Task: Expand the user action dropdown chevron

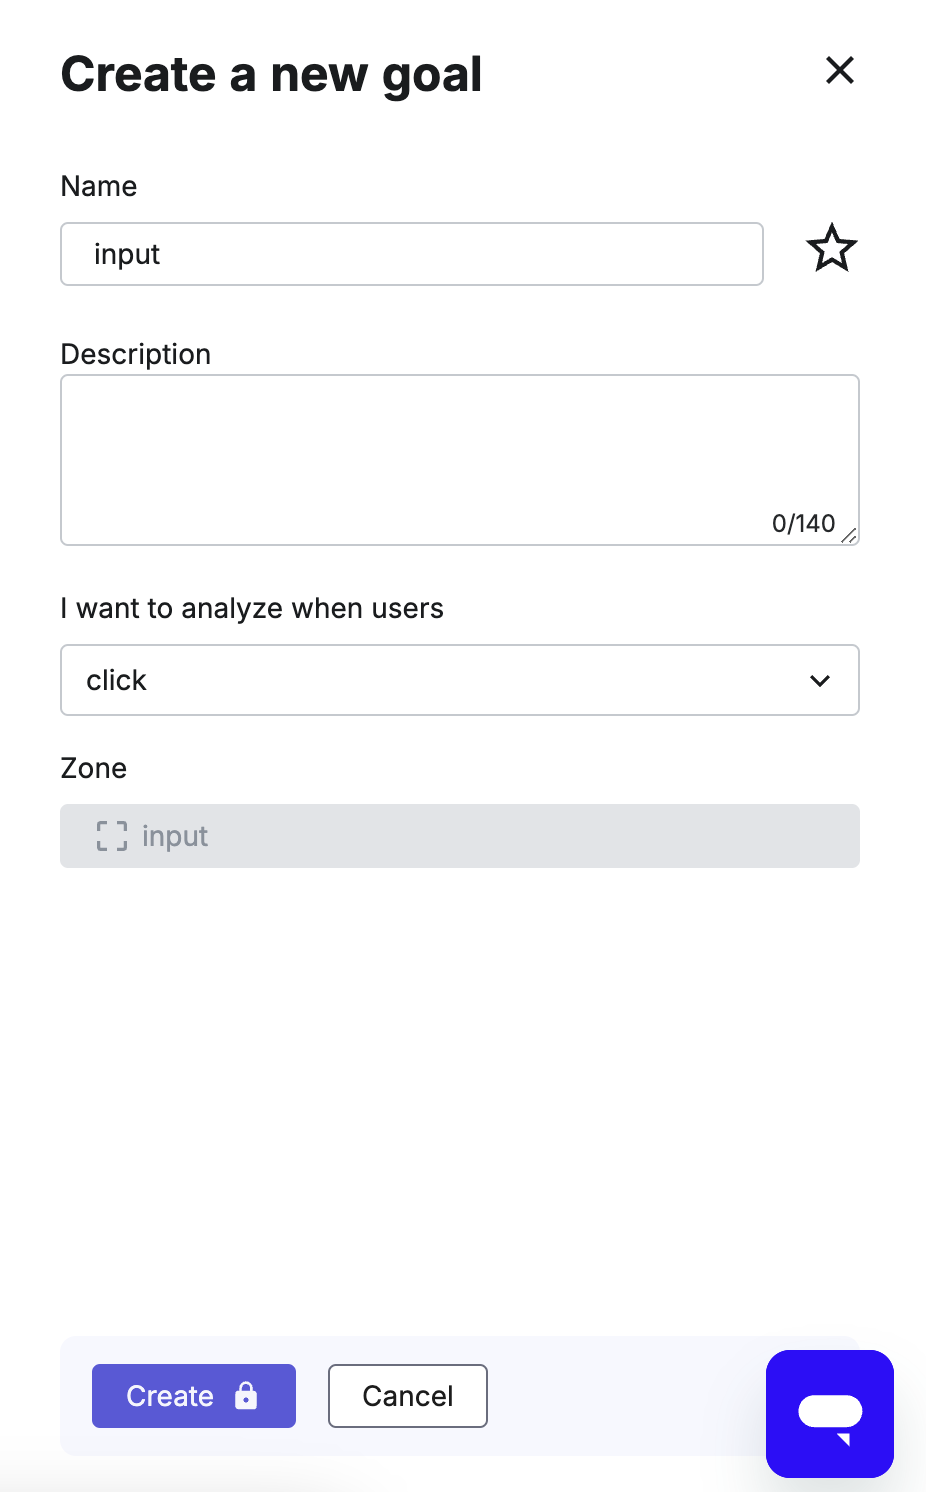Action: [820, 681]
